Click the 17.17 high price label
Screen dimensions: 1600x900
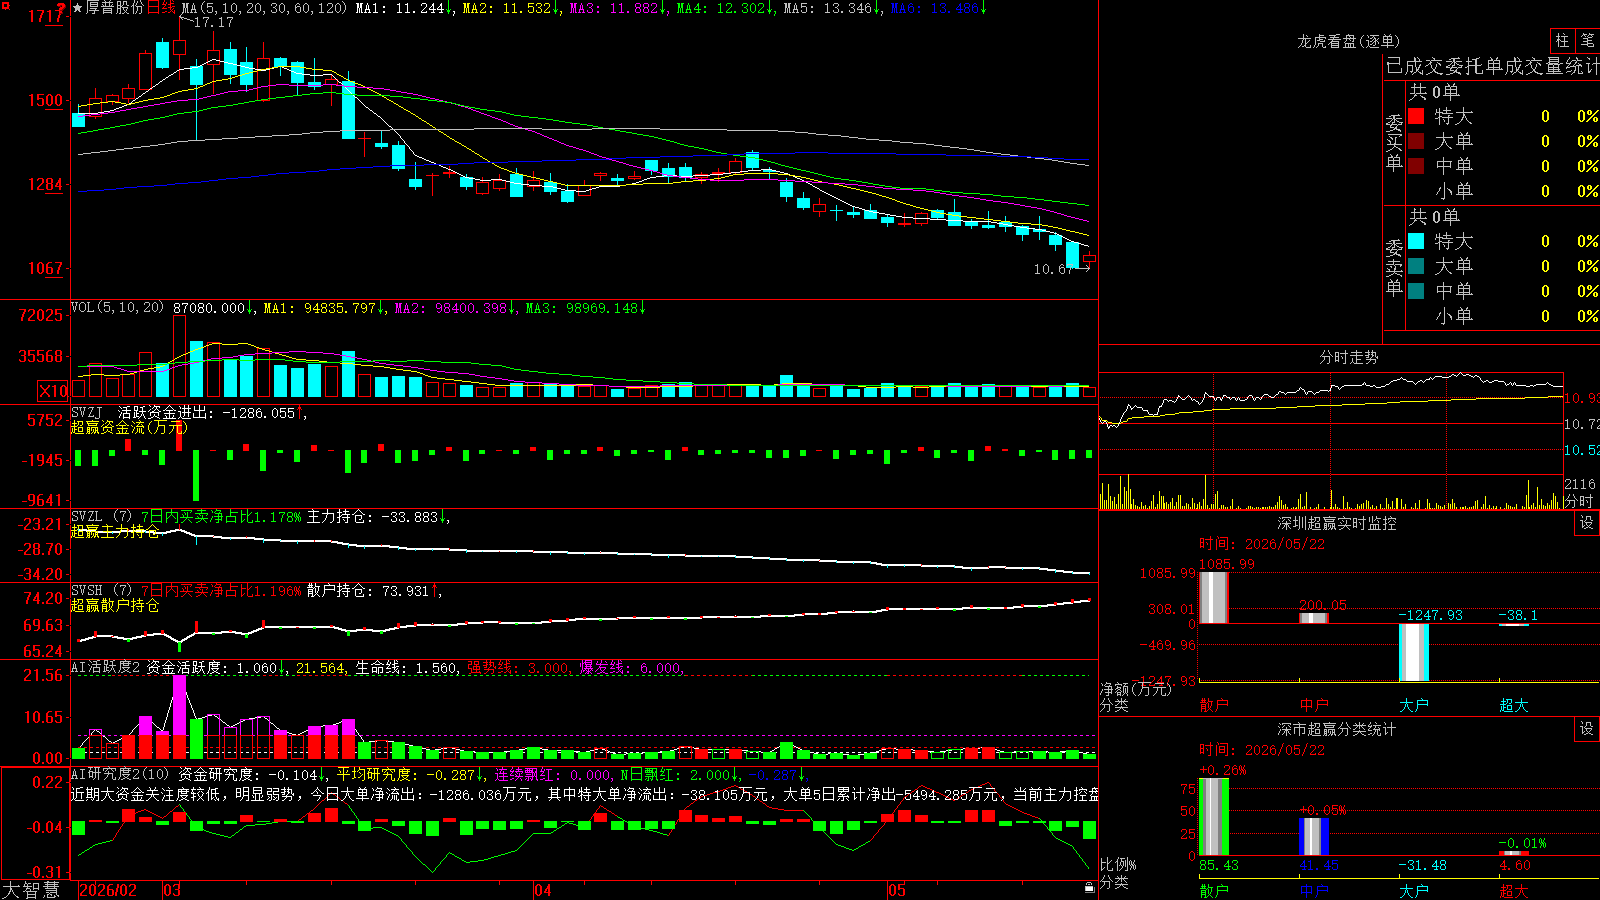pyautogui.click(x=213, y=22)
